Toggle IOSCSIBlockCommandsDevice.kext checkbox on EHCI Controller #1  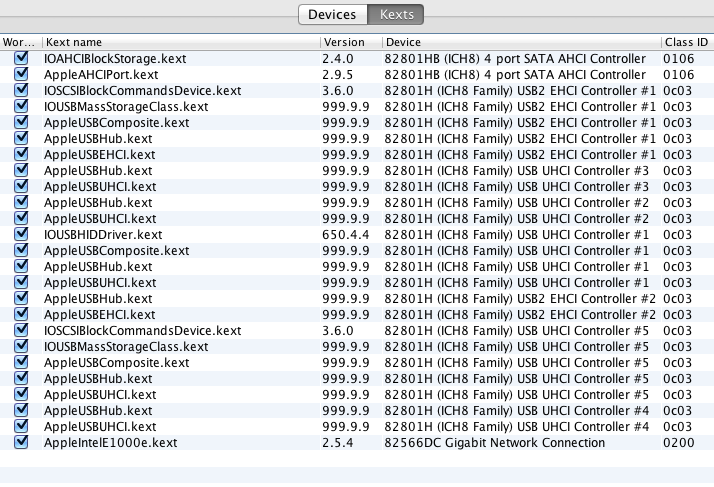pos(21,90)
